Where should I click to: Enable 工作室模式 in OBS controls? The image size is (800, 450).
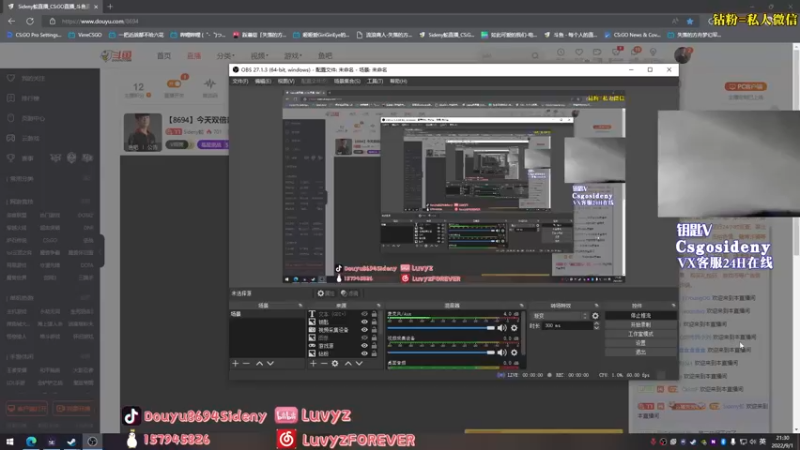pyautogui.click(x=641, y=334)
